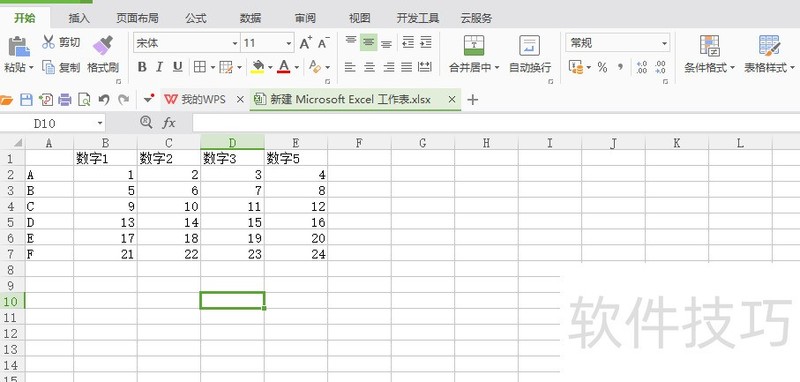The image size is (800, 382).
Task: Open the Name Box dropdown arrow
Action: pos(99,123)
